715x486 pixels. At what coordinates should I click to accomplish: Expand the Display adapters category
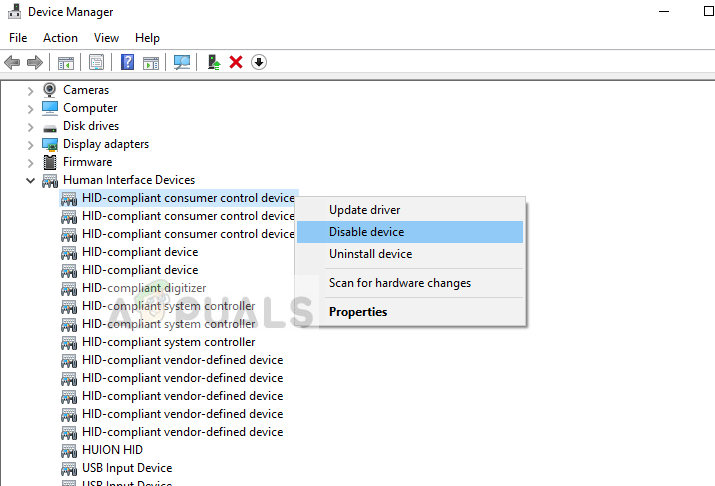[x=30, y=145]
